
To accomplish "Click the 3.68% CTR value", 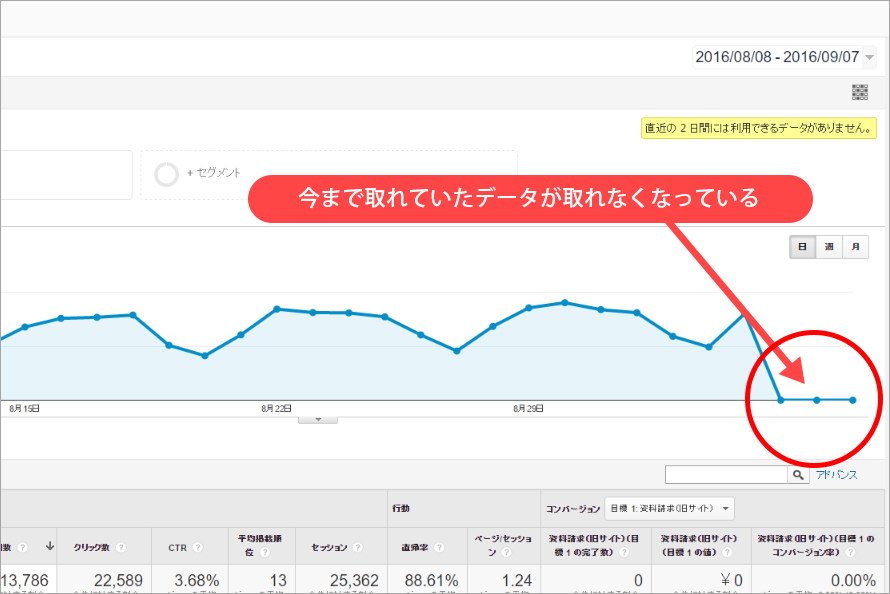I will pyautogui.click(x=196, y=580).
